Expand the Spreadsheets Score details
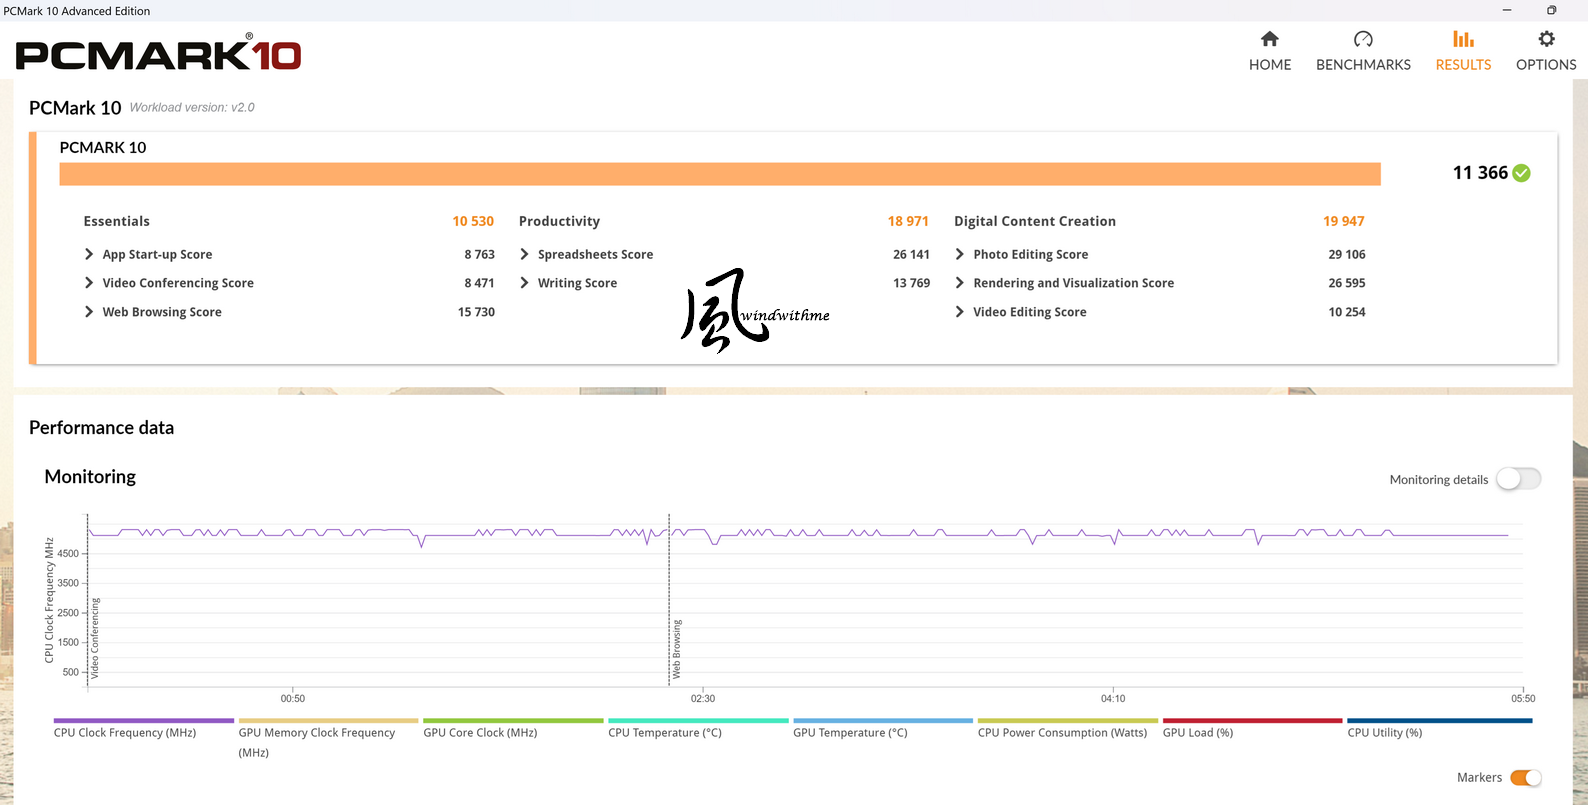This screenshot has height=805, width=1588. tap(524, 254)
